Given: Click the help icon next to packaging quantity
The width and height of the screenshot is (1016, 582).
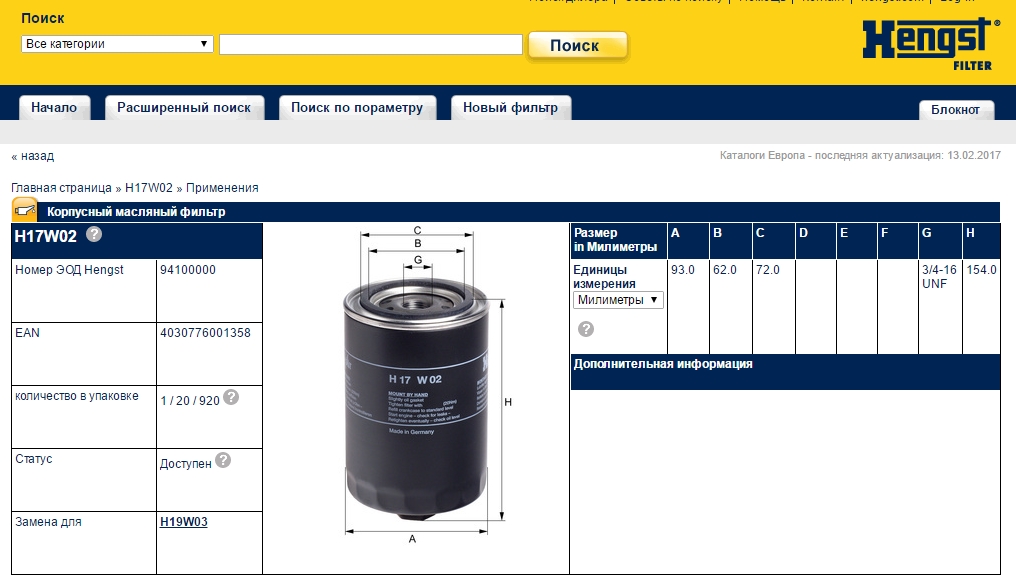Looking at the screenshot, I should pyautogui.click(x=231, y=397).
